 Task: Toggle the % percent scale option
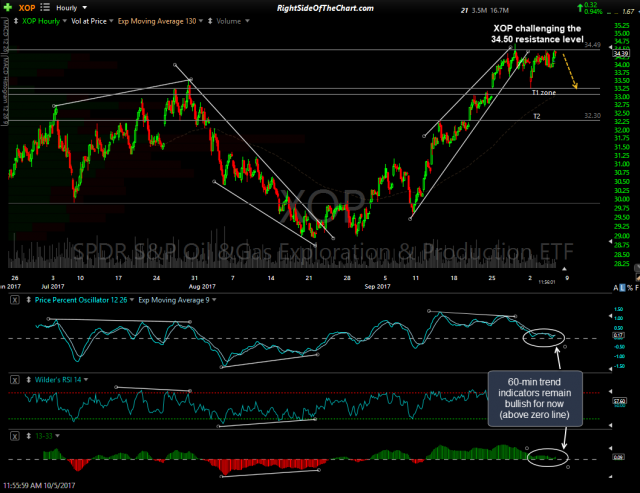pyautogui.click(x=630, y=288)
